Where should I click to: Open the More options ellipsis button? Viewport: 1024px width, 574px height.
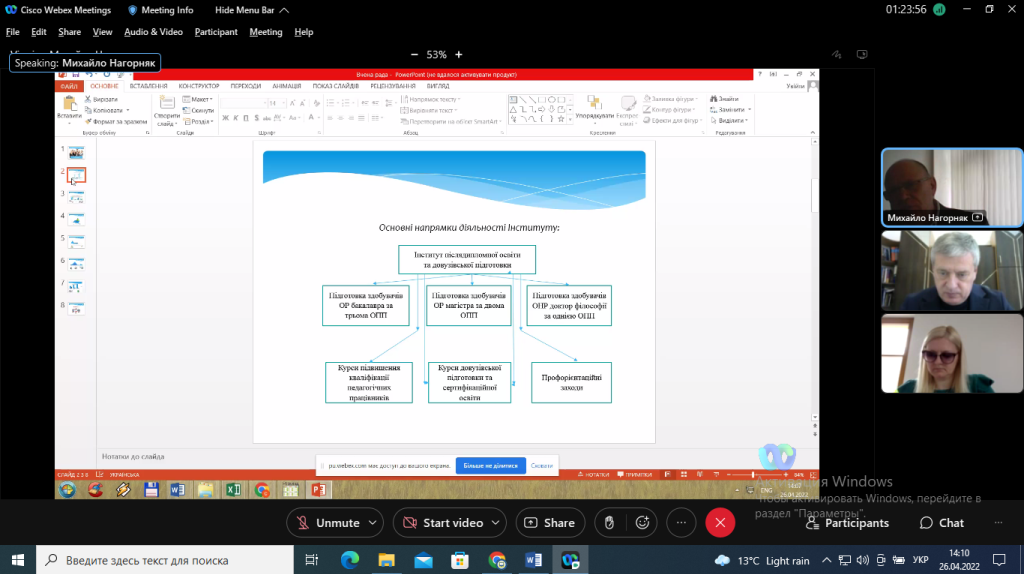[681, 522]
